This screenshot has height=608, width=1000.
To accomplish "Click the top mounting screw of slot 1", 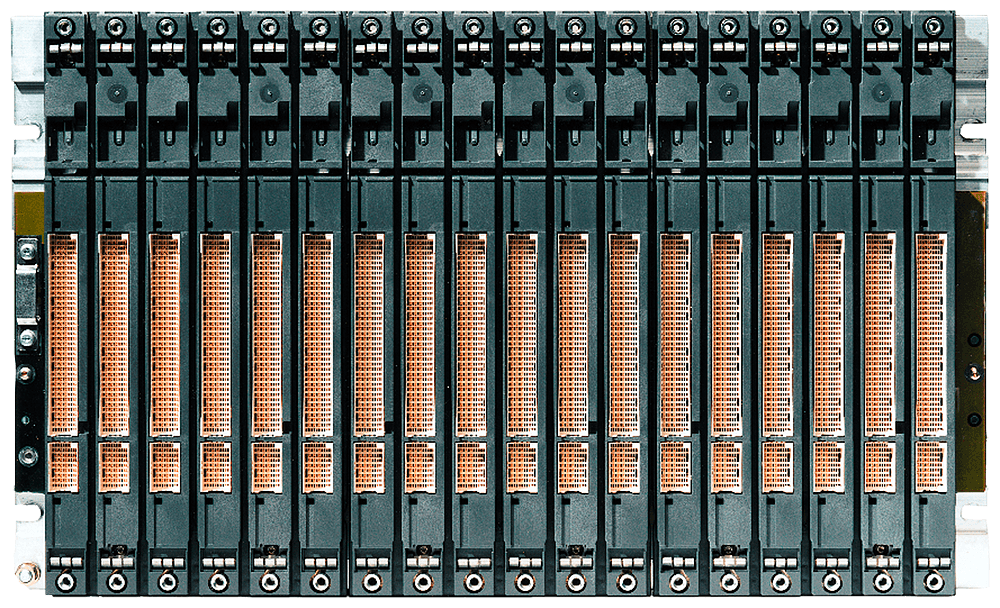I will 65,27.
